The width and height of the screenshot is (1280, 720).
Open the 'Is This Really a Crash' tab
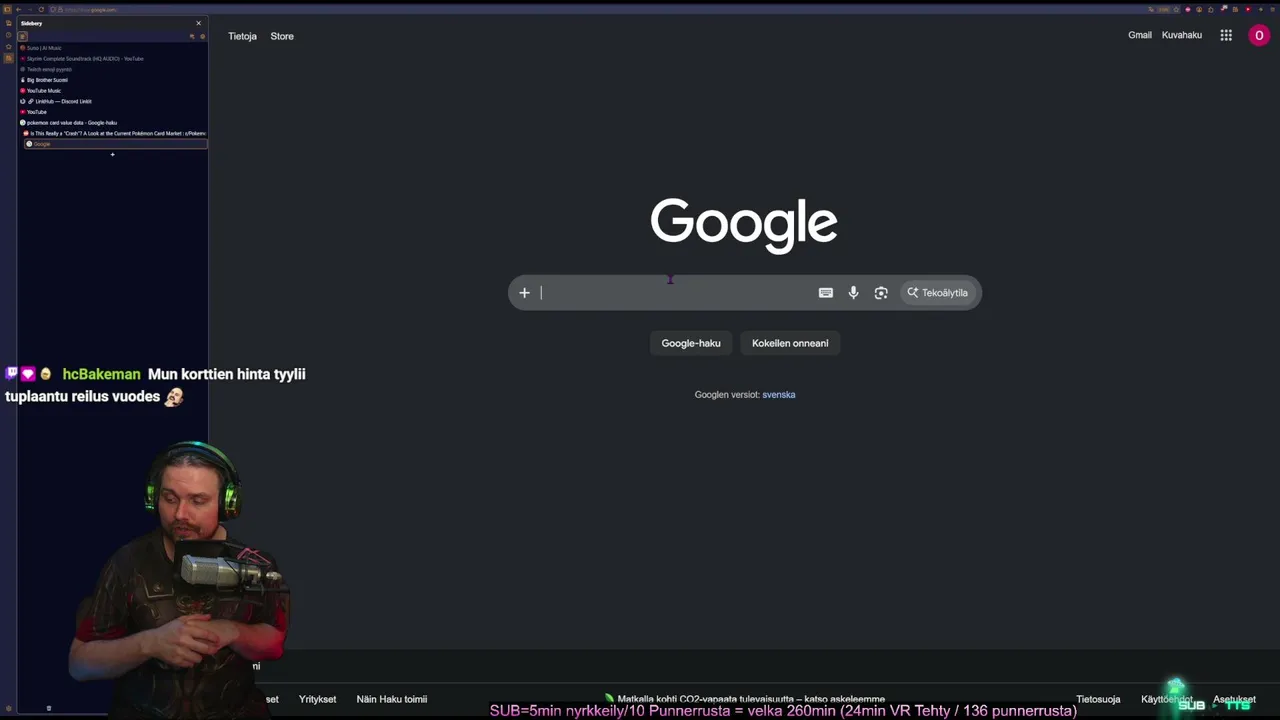pyautogui.click(x=115, y=133)
